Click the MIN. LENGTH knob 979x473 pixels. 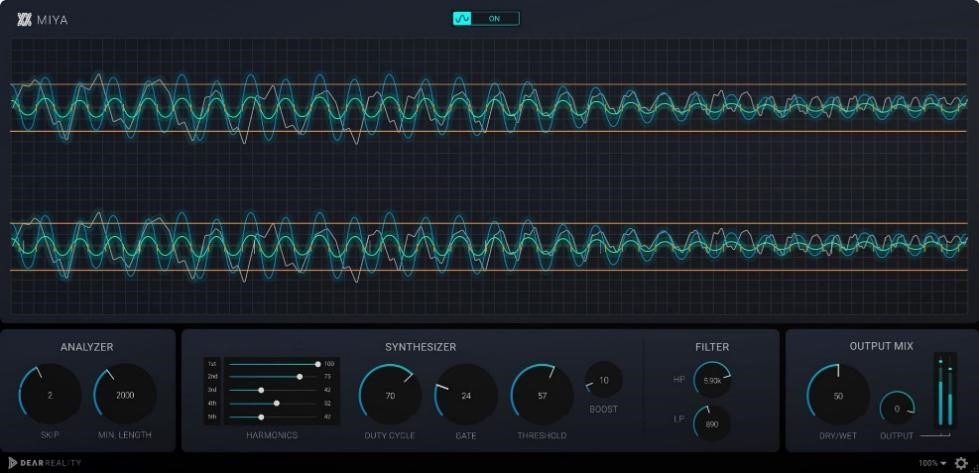[x=125, y=394]
